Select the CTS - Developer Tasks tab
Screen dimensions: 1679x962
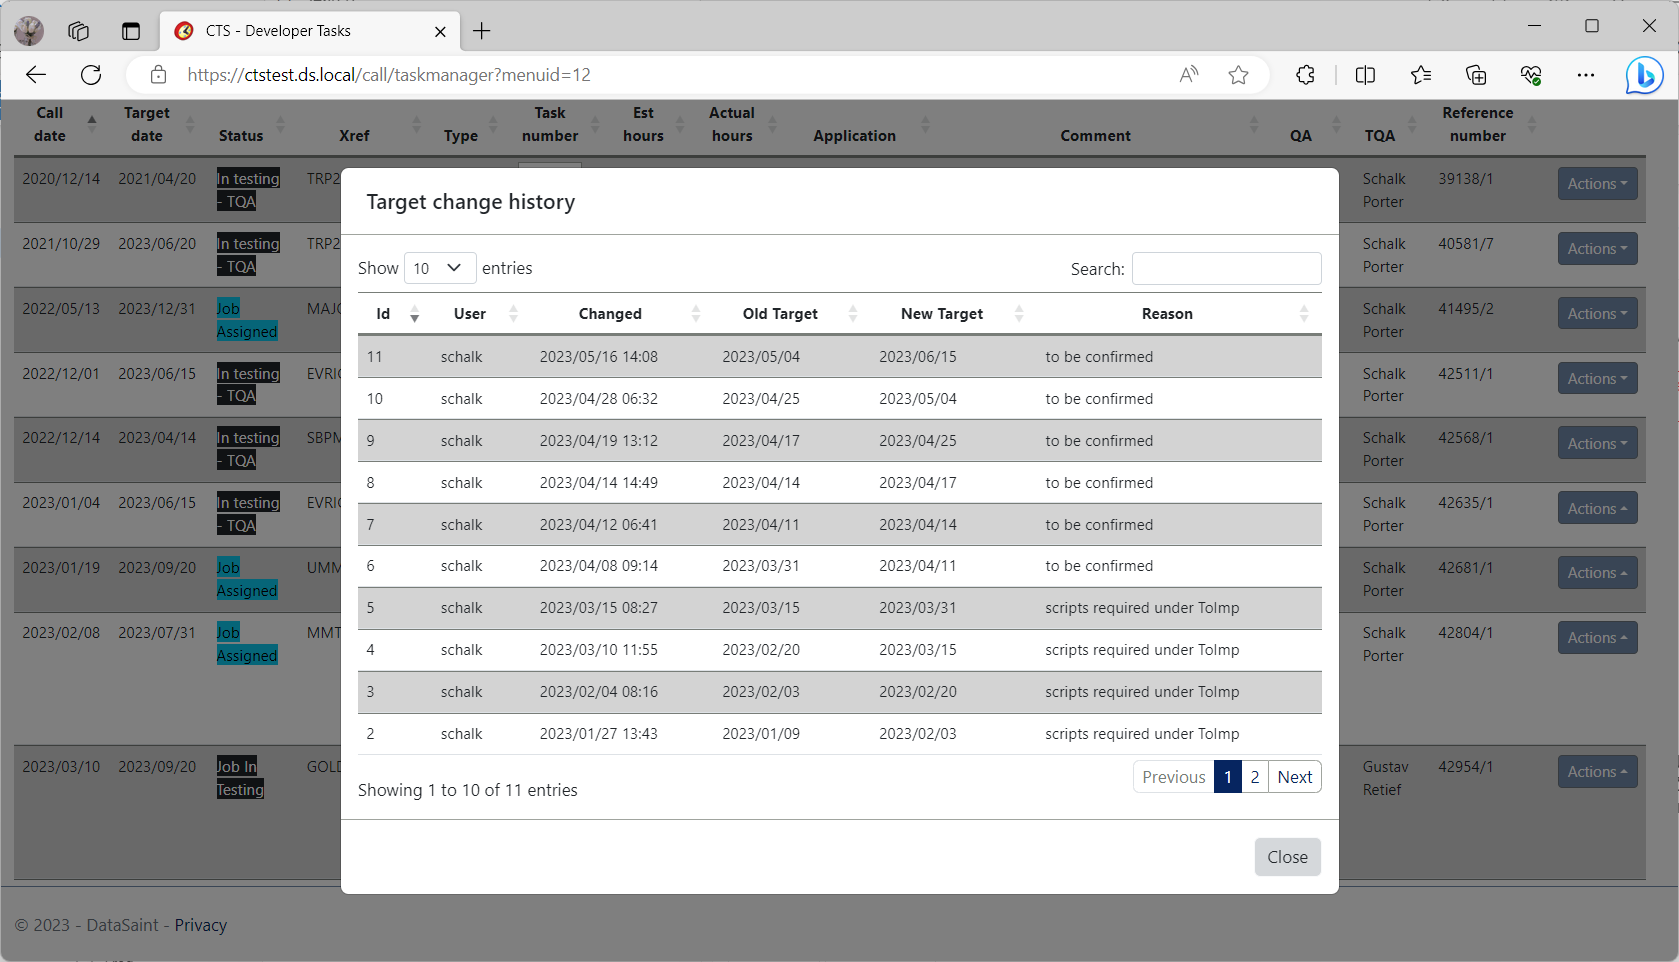tap(310, 31)
